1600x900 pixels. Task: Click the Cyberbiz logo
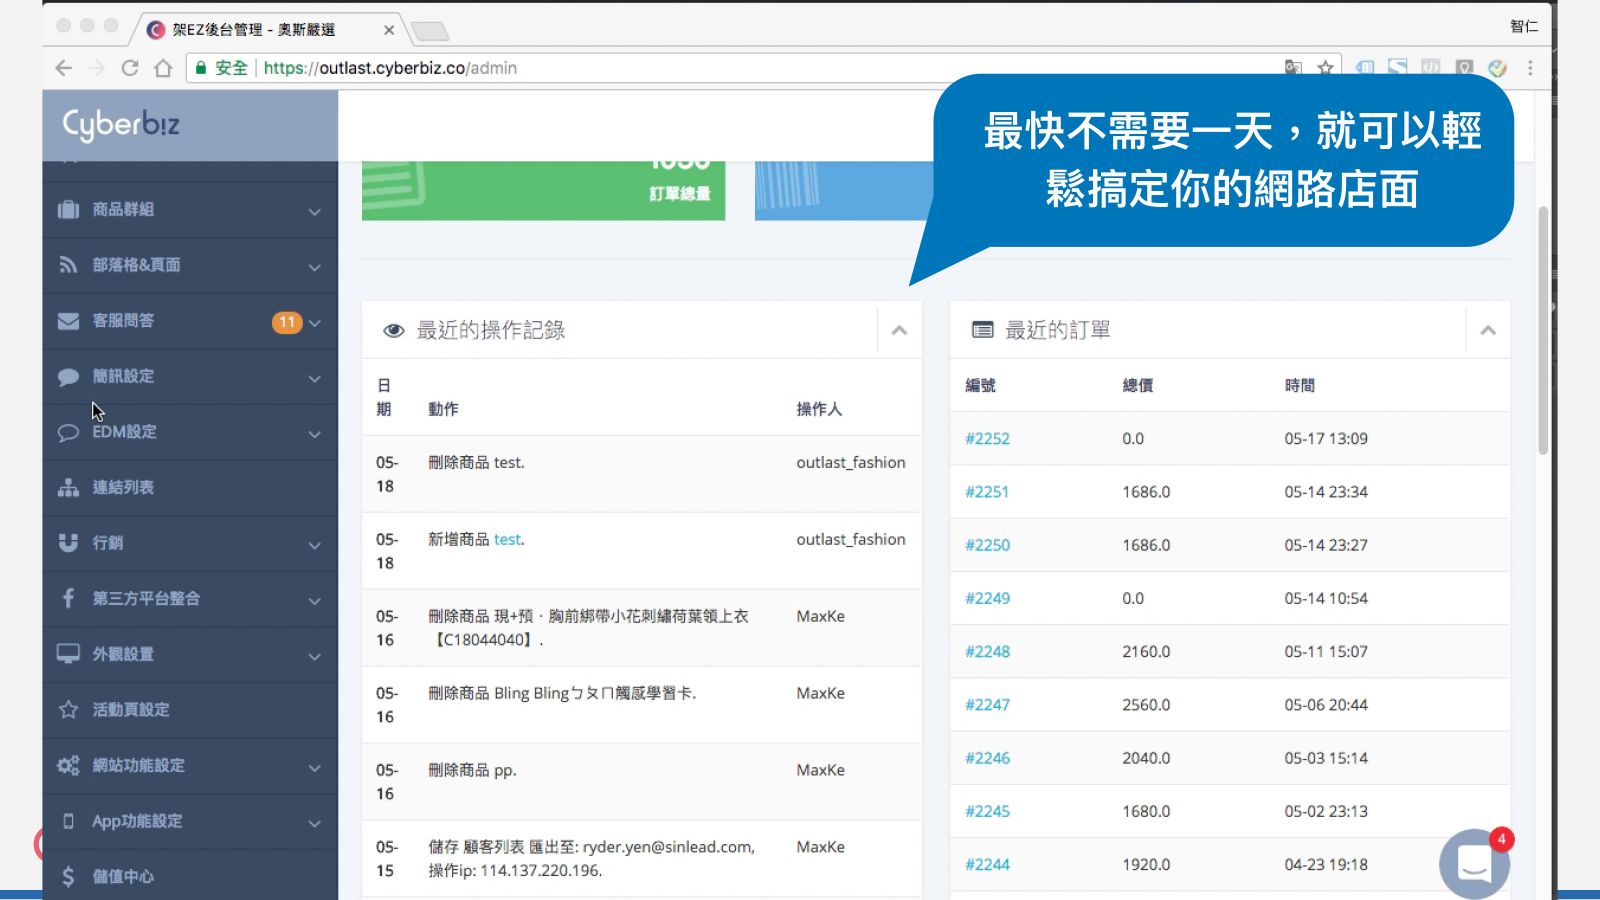coord(121,124)
